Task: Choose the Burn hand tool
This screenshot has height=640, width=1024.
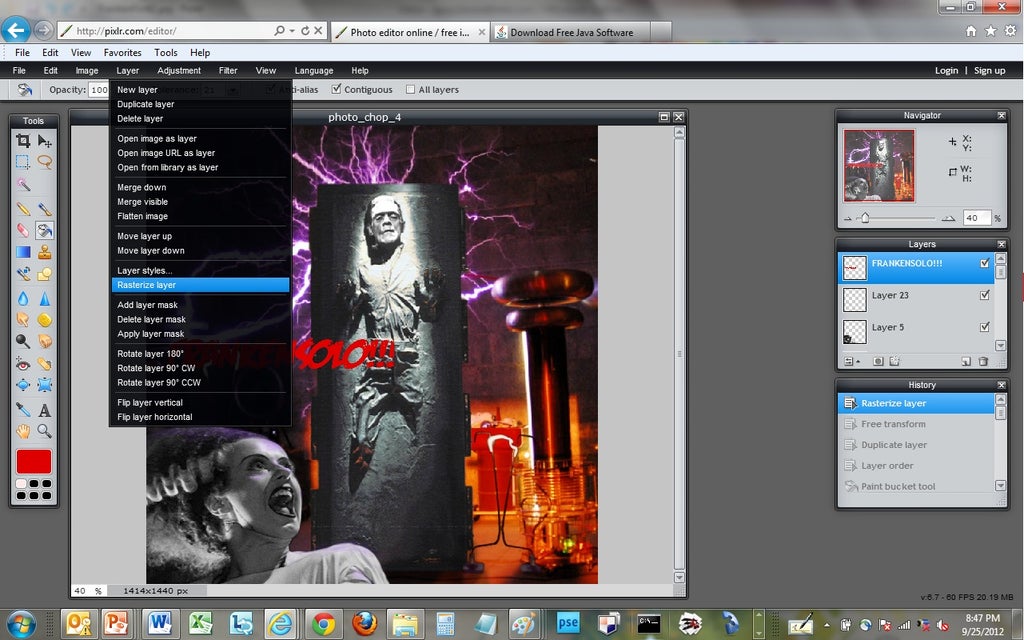Action: pos(44,341)
